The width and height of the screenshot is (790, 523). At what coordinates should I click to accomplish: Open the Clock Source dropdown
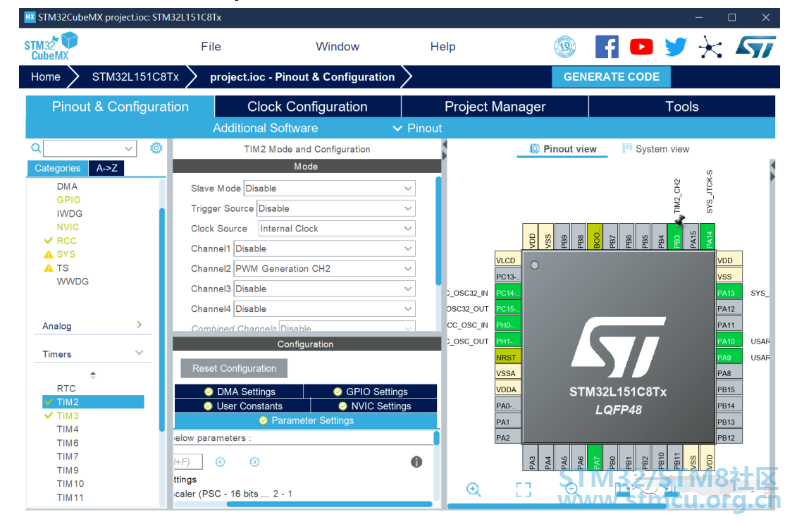pos(337,229)
